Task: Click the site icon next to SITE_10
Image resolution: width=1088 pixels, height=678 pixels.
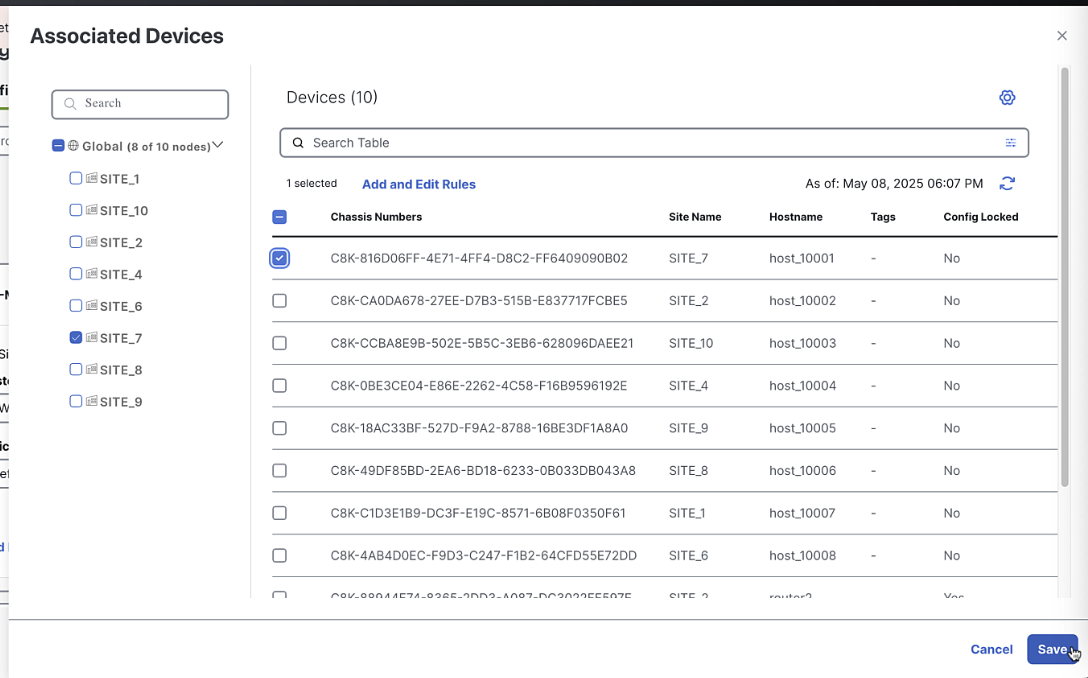Action: click(x=92, y=210)
